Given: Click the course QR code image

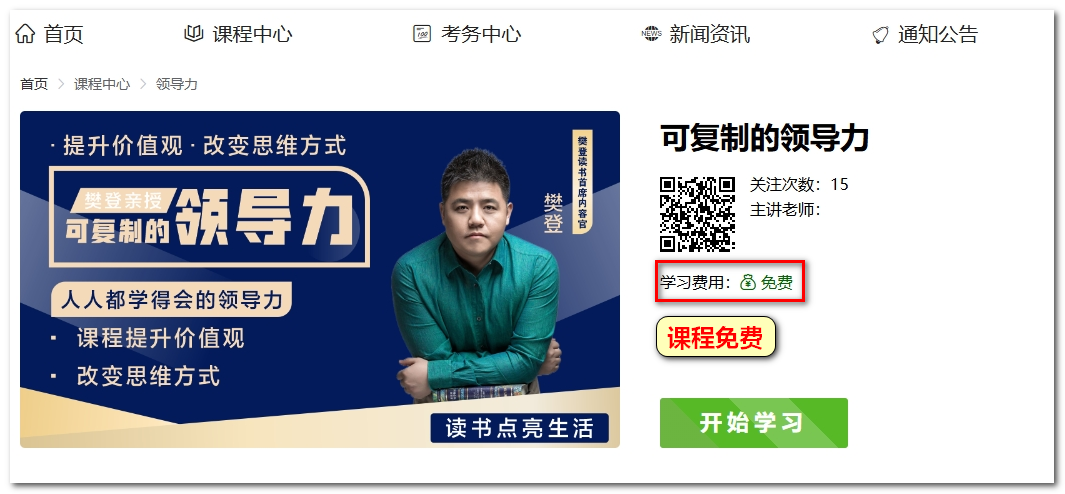Looking at the screenshot, I should 698,214.
